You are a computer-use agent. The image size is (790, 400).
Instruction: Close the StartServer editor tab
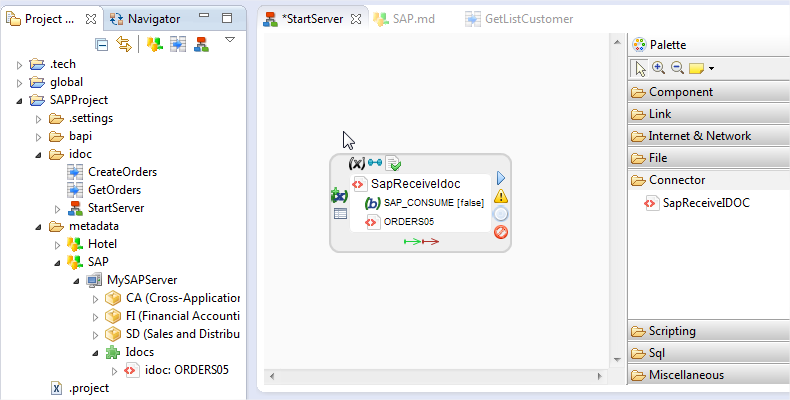pyautogui.click(x=356, y=19)
